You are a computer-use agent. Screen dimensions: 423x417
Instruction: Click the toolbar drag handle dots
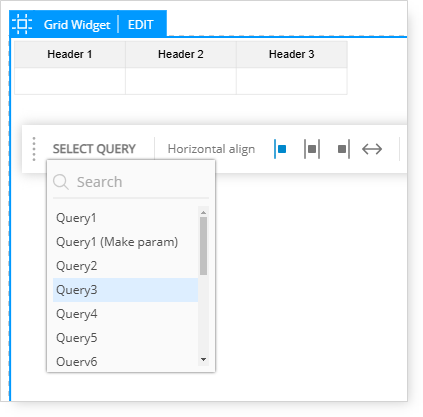(34, 149)
